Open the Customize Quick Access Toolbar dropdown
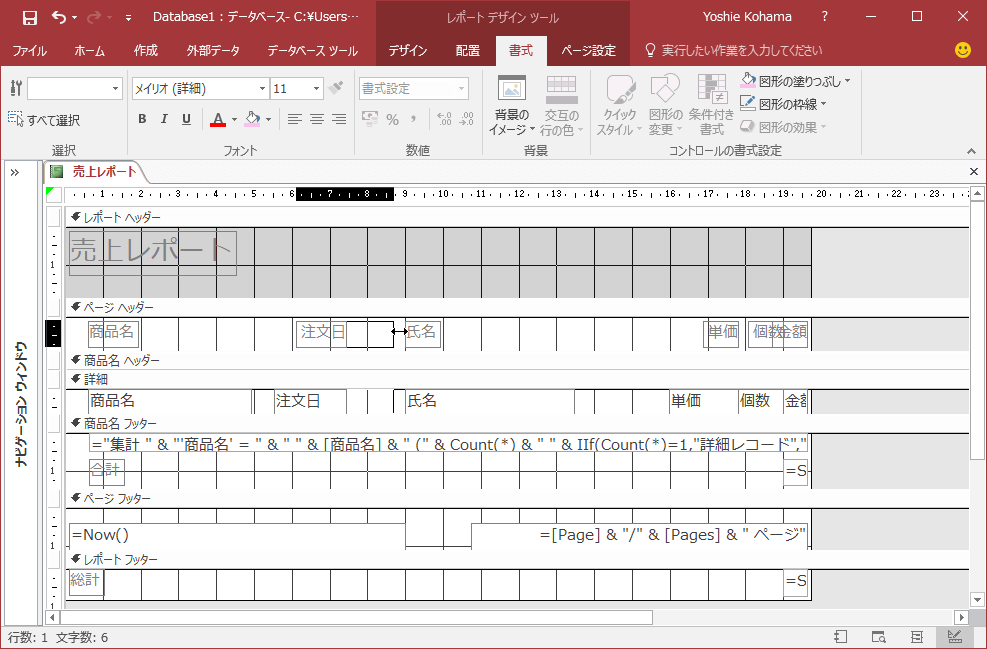The height and width of the screenshot is (649, 987). coord(128,18)
